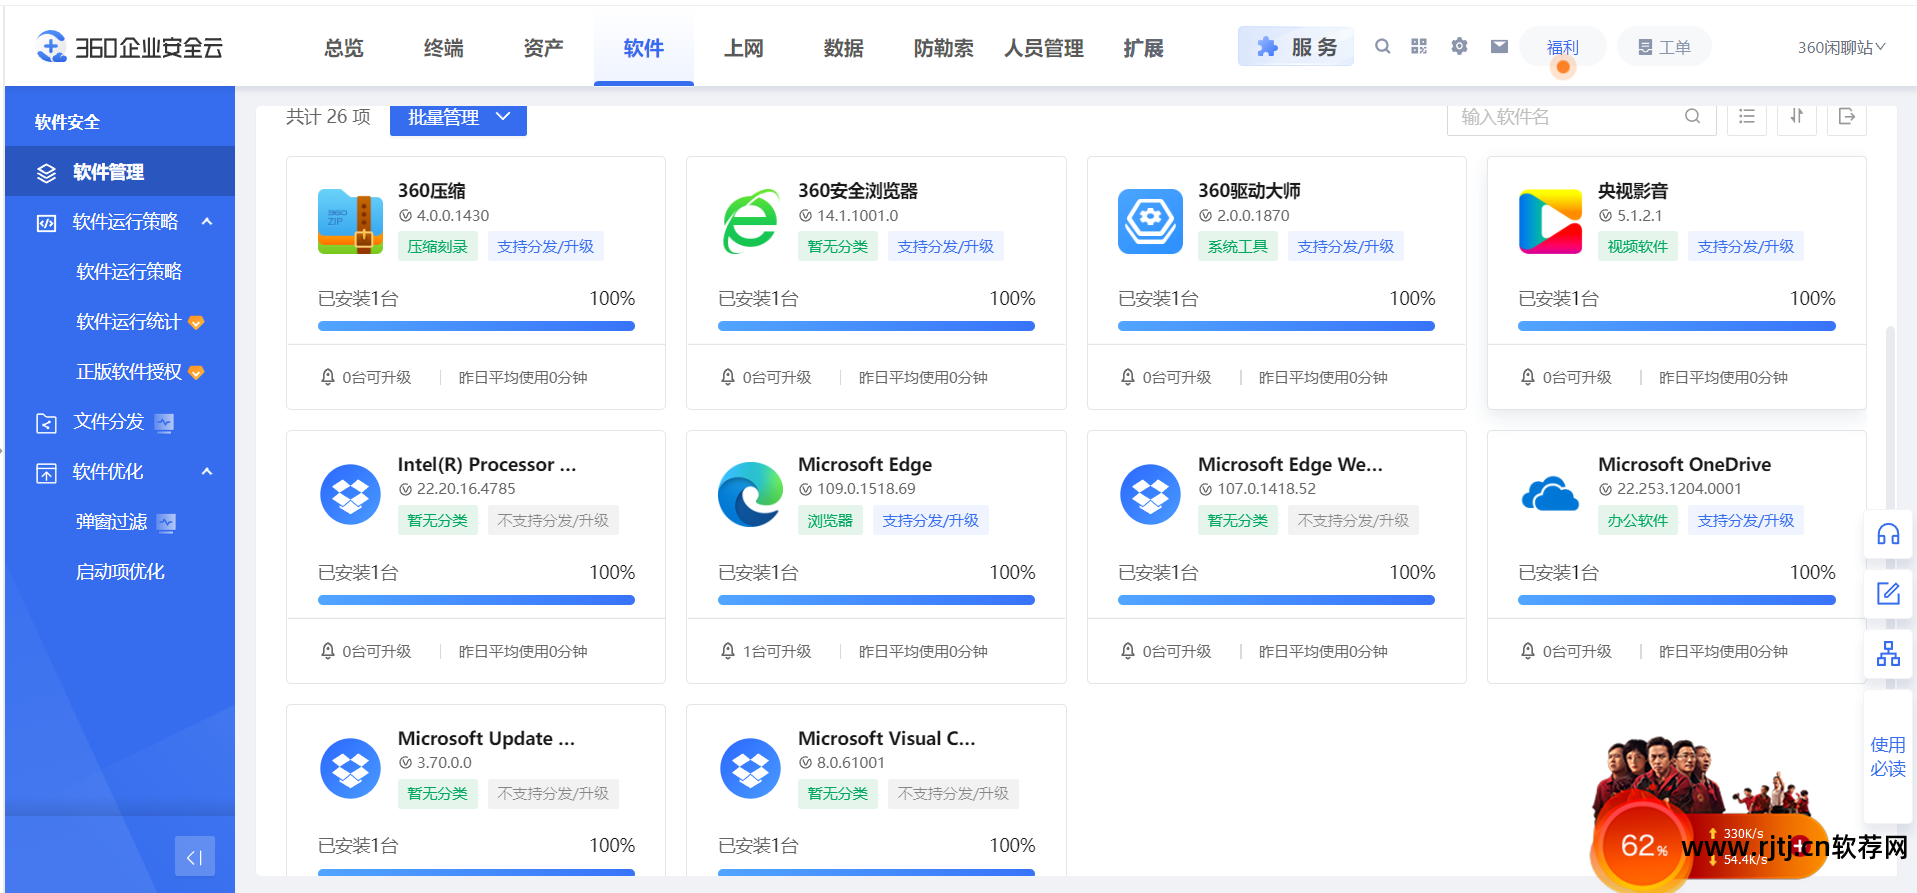Click 支持分发/升级 tag on 360压缩
Screen dimensions: 1917x893
[x=545, y=246]
